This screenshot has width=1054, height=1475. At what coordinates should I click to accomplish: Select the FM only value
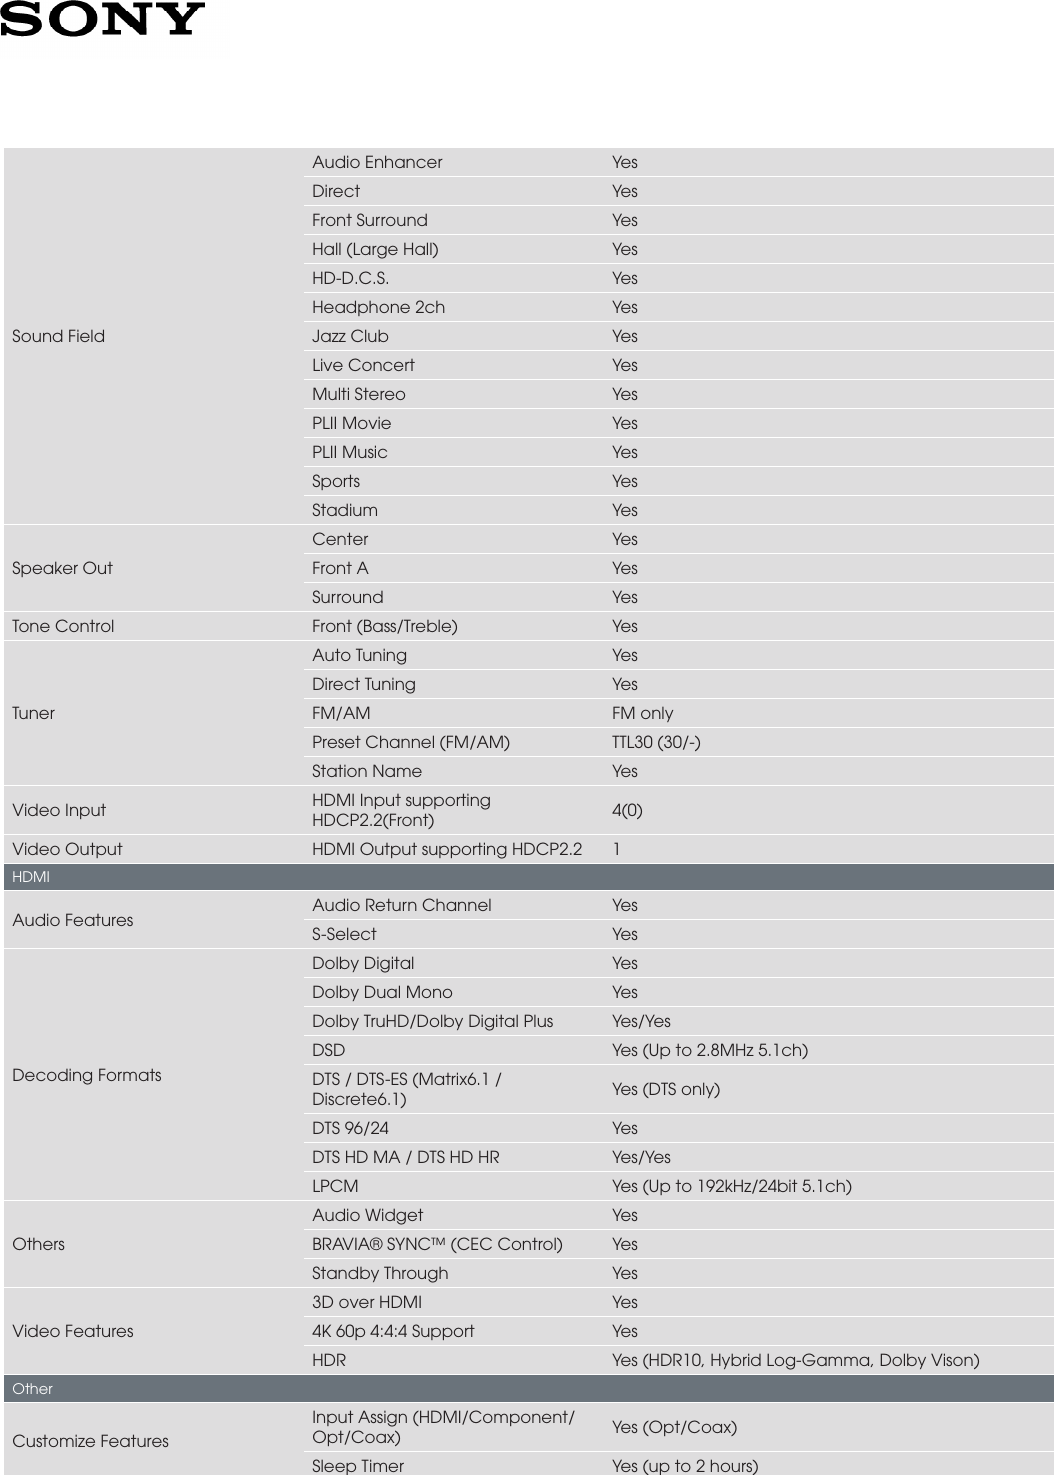click(x=642, y=713)
